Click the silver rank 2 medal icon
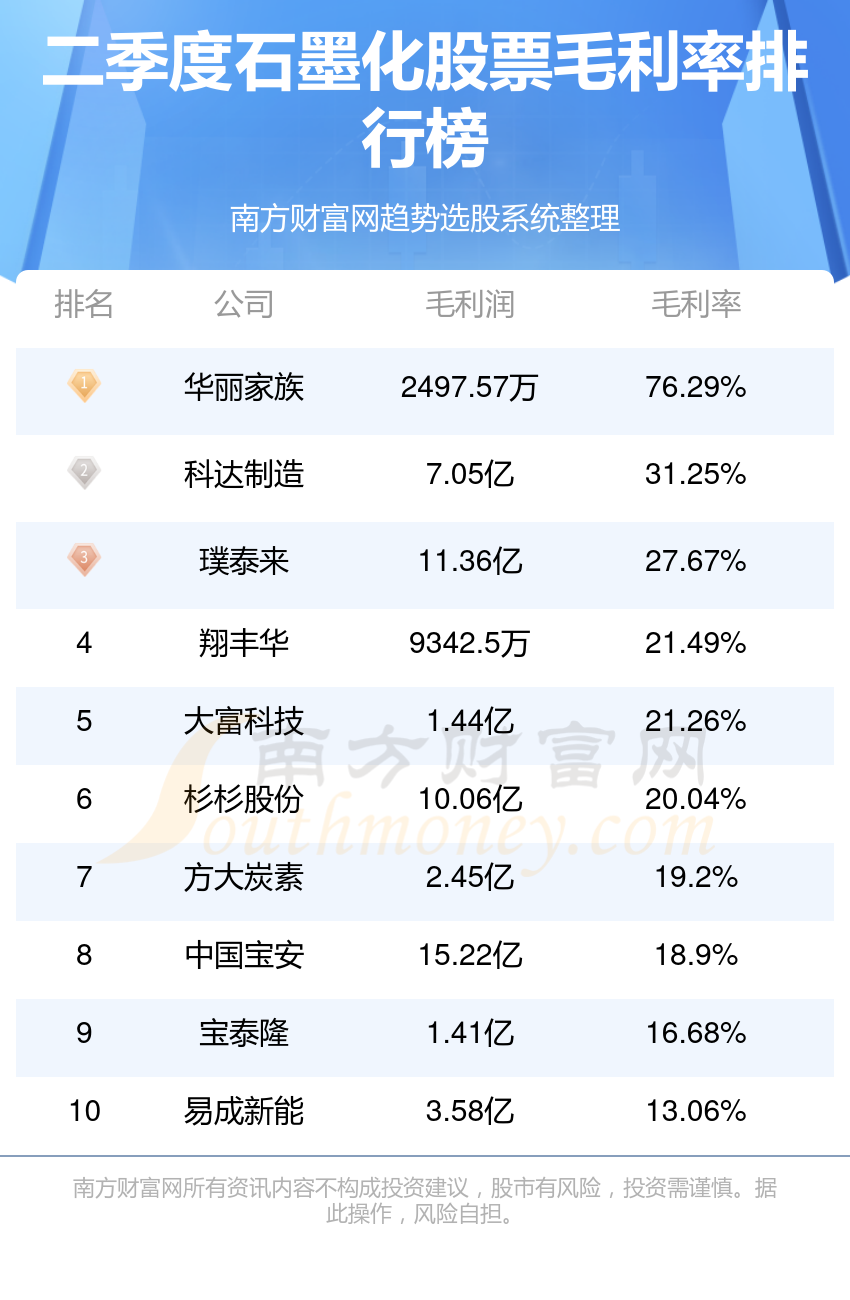 pos(84,472)
